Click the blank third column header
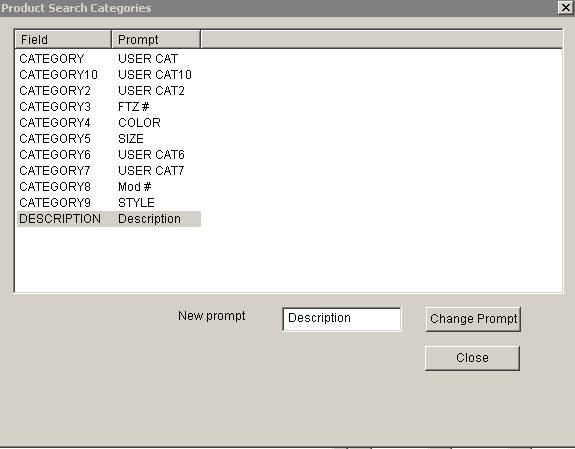 point(381,39)
